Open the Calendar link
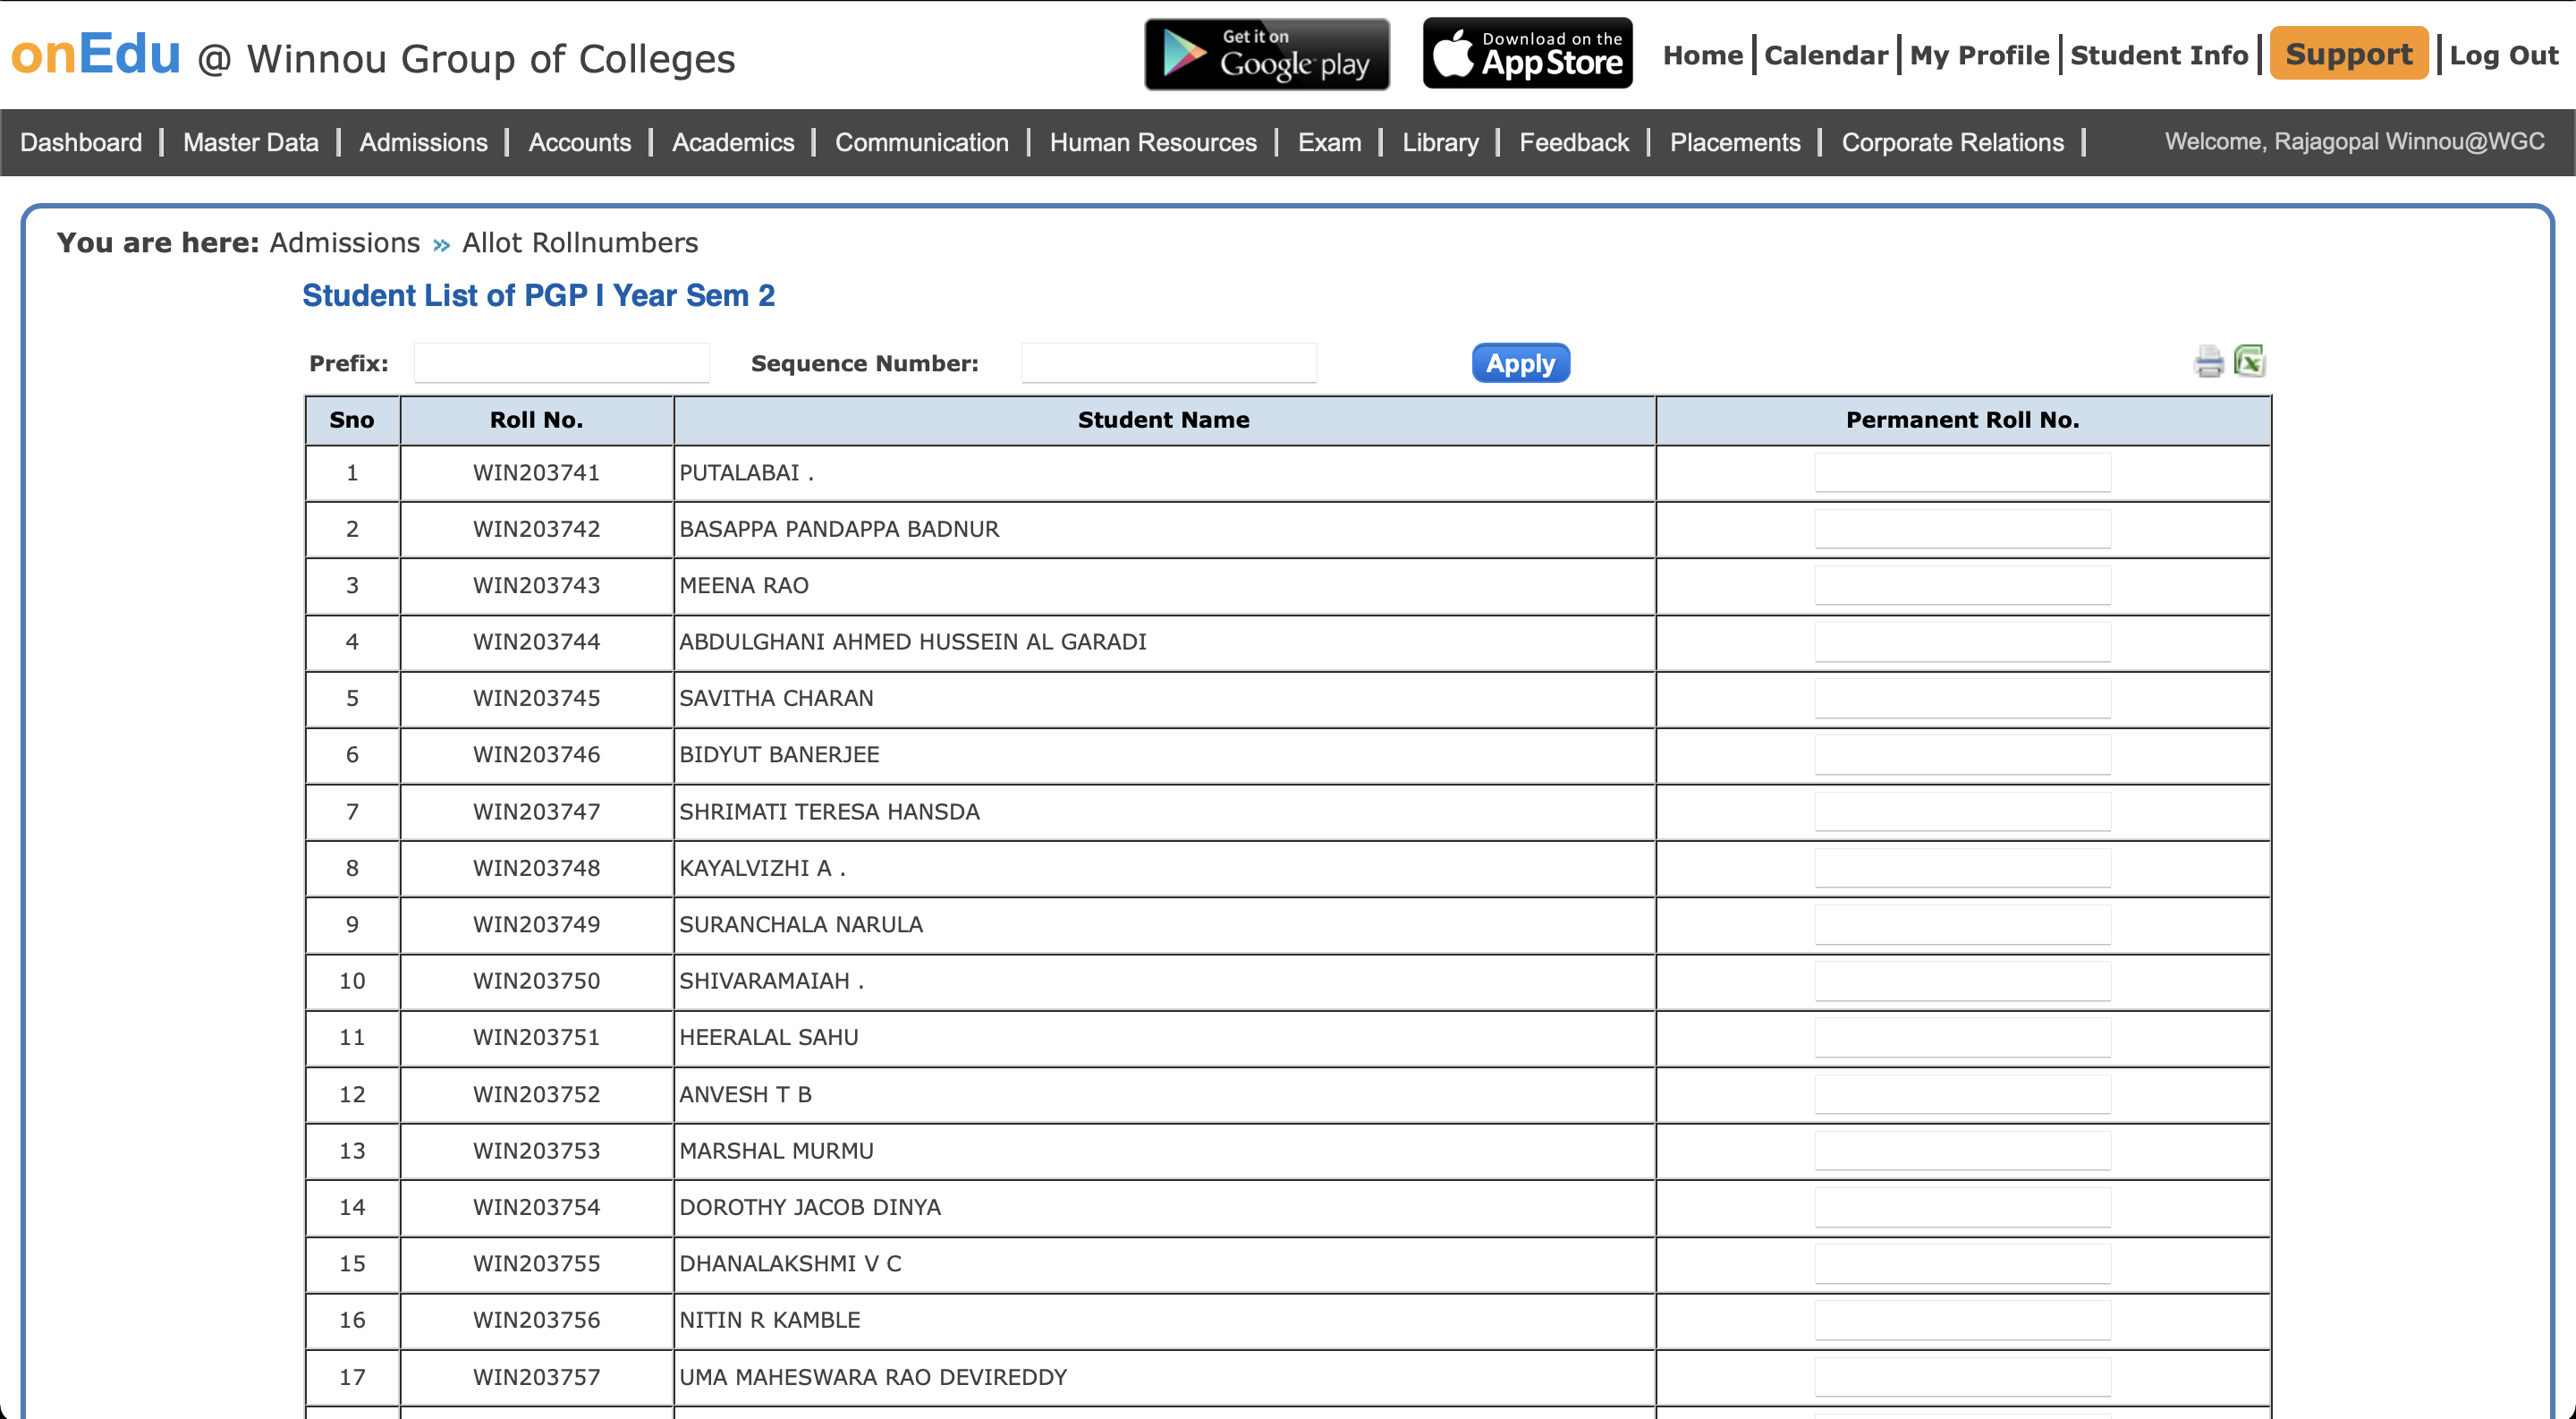The image size is (2576, 1419). click(x=1825, y=56)
